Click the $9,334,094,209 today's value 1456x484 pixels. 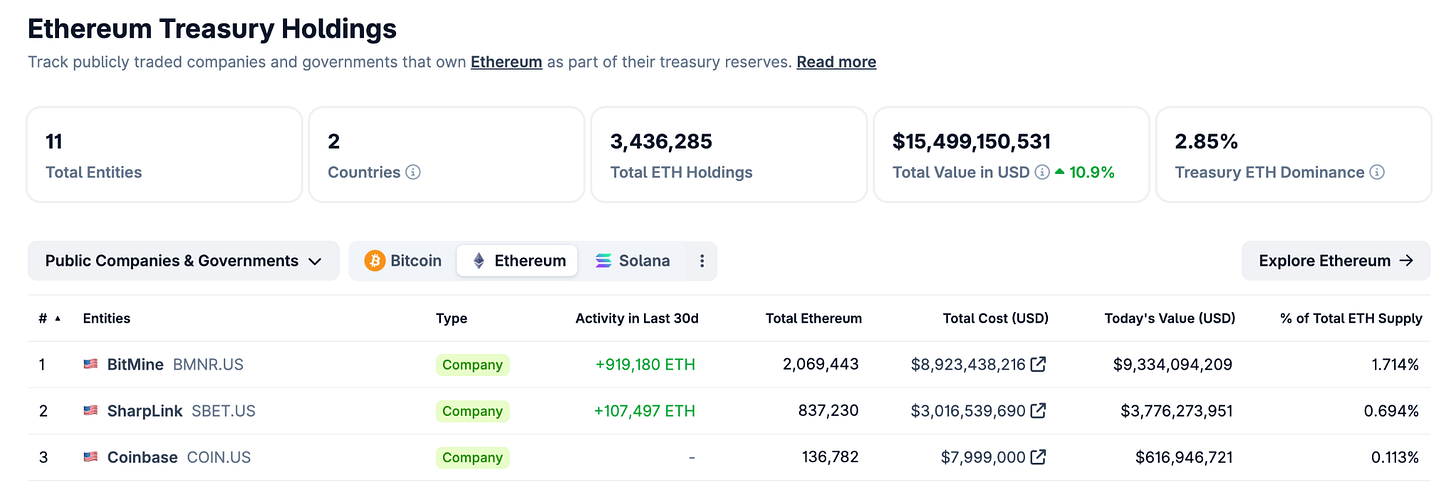coord(1172,365)
